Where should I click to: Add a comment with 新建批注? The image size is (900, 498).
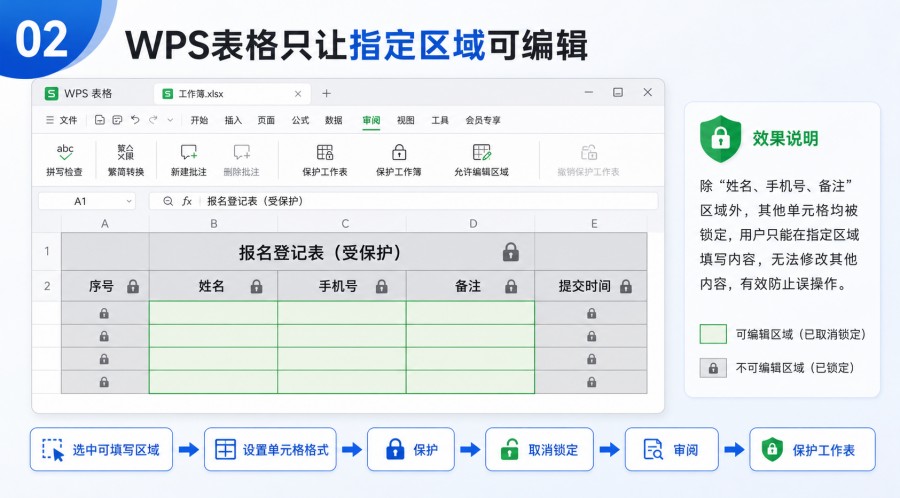(x=188, y=159)
